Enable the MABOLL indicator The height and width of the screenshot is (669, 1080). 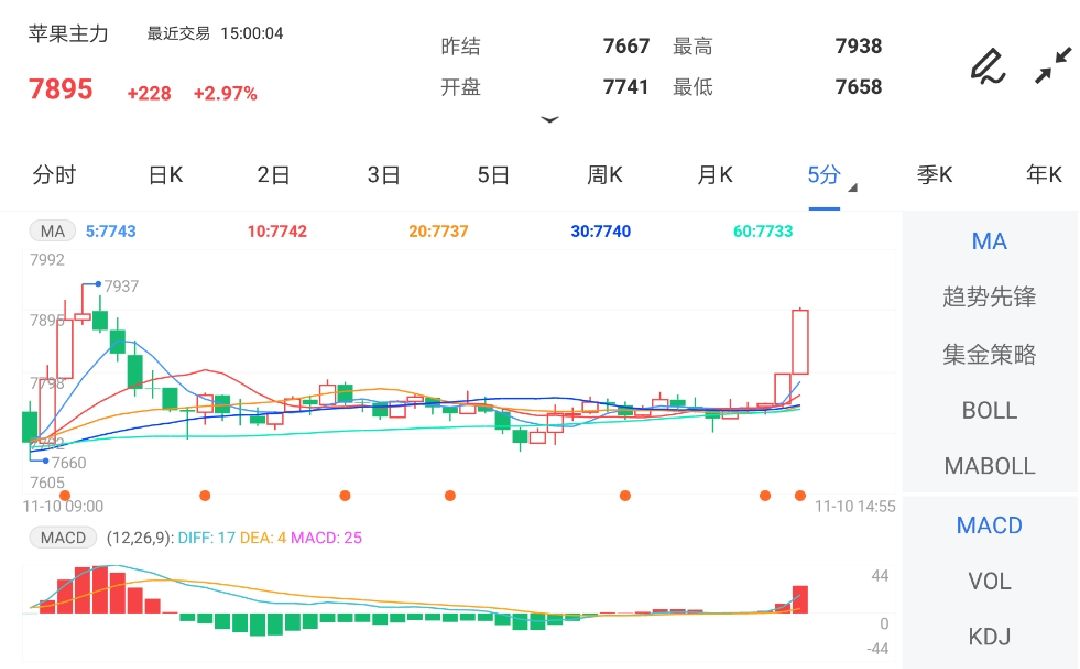[x=988, y=465]
